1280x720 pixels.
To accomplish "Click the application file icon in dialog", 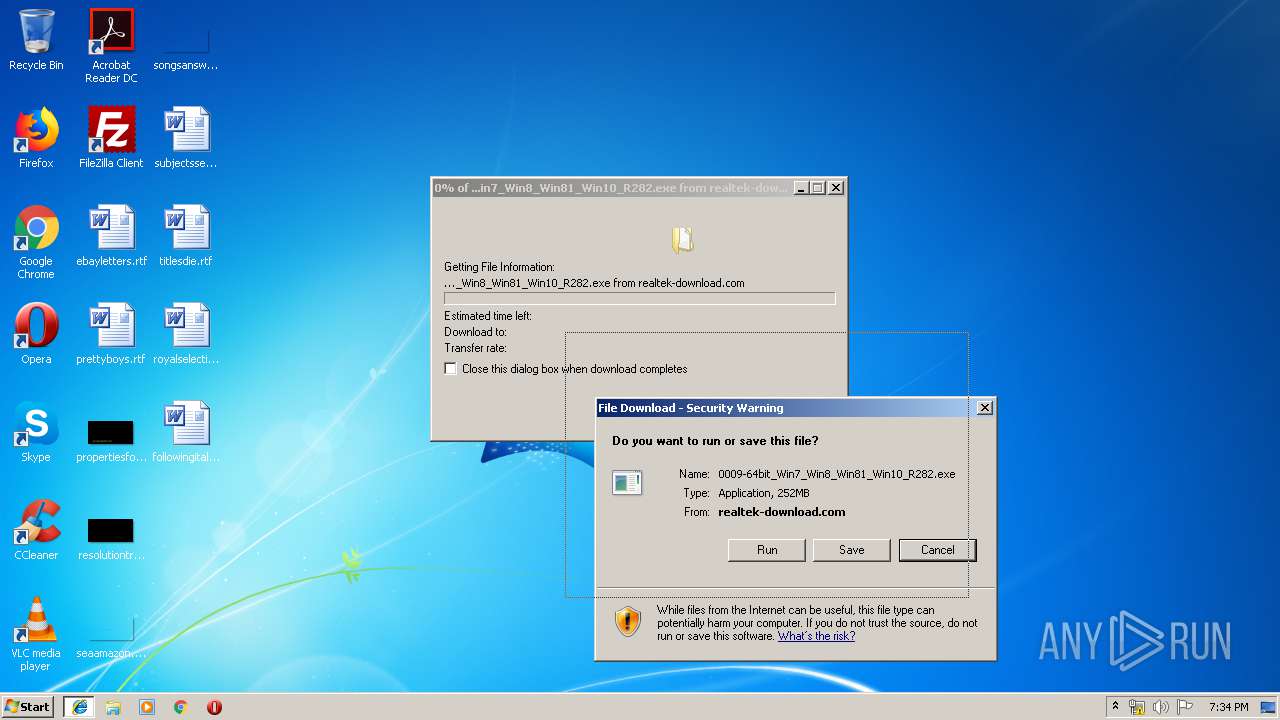I will [x=627, y=483].
